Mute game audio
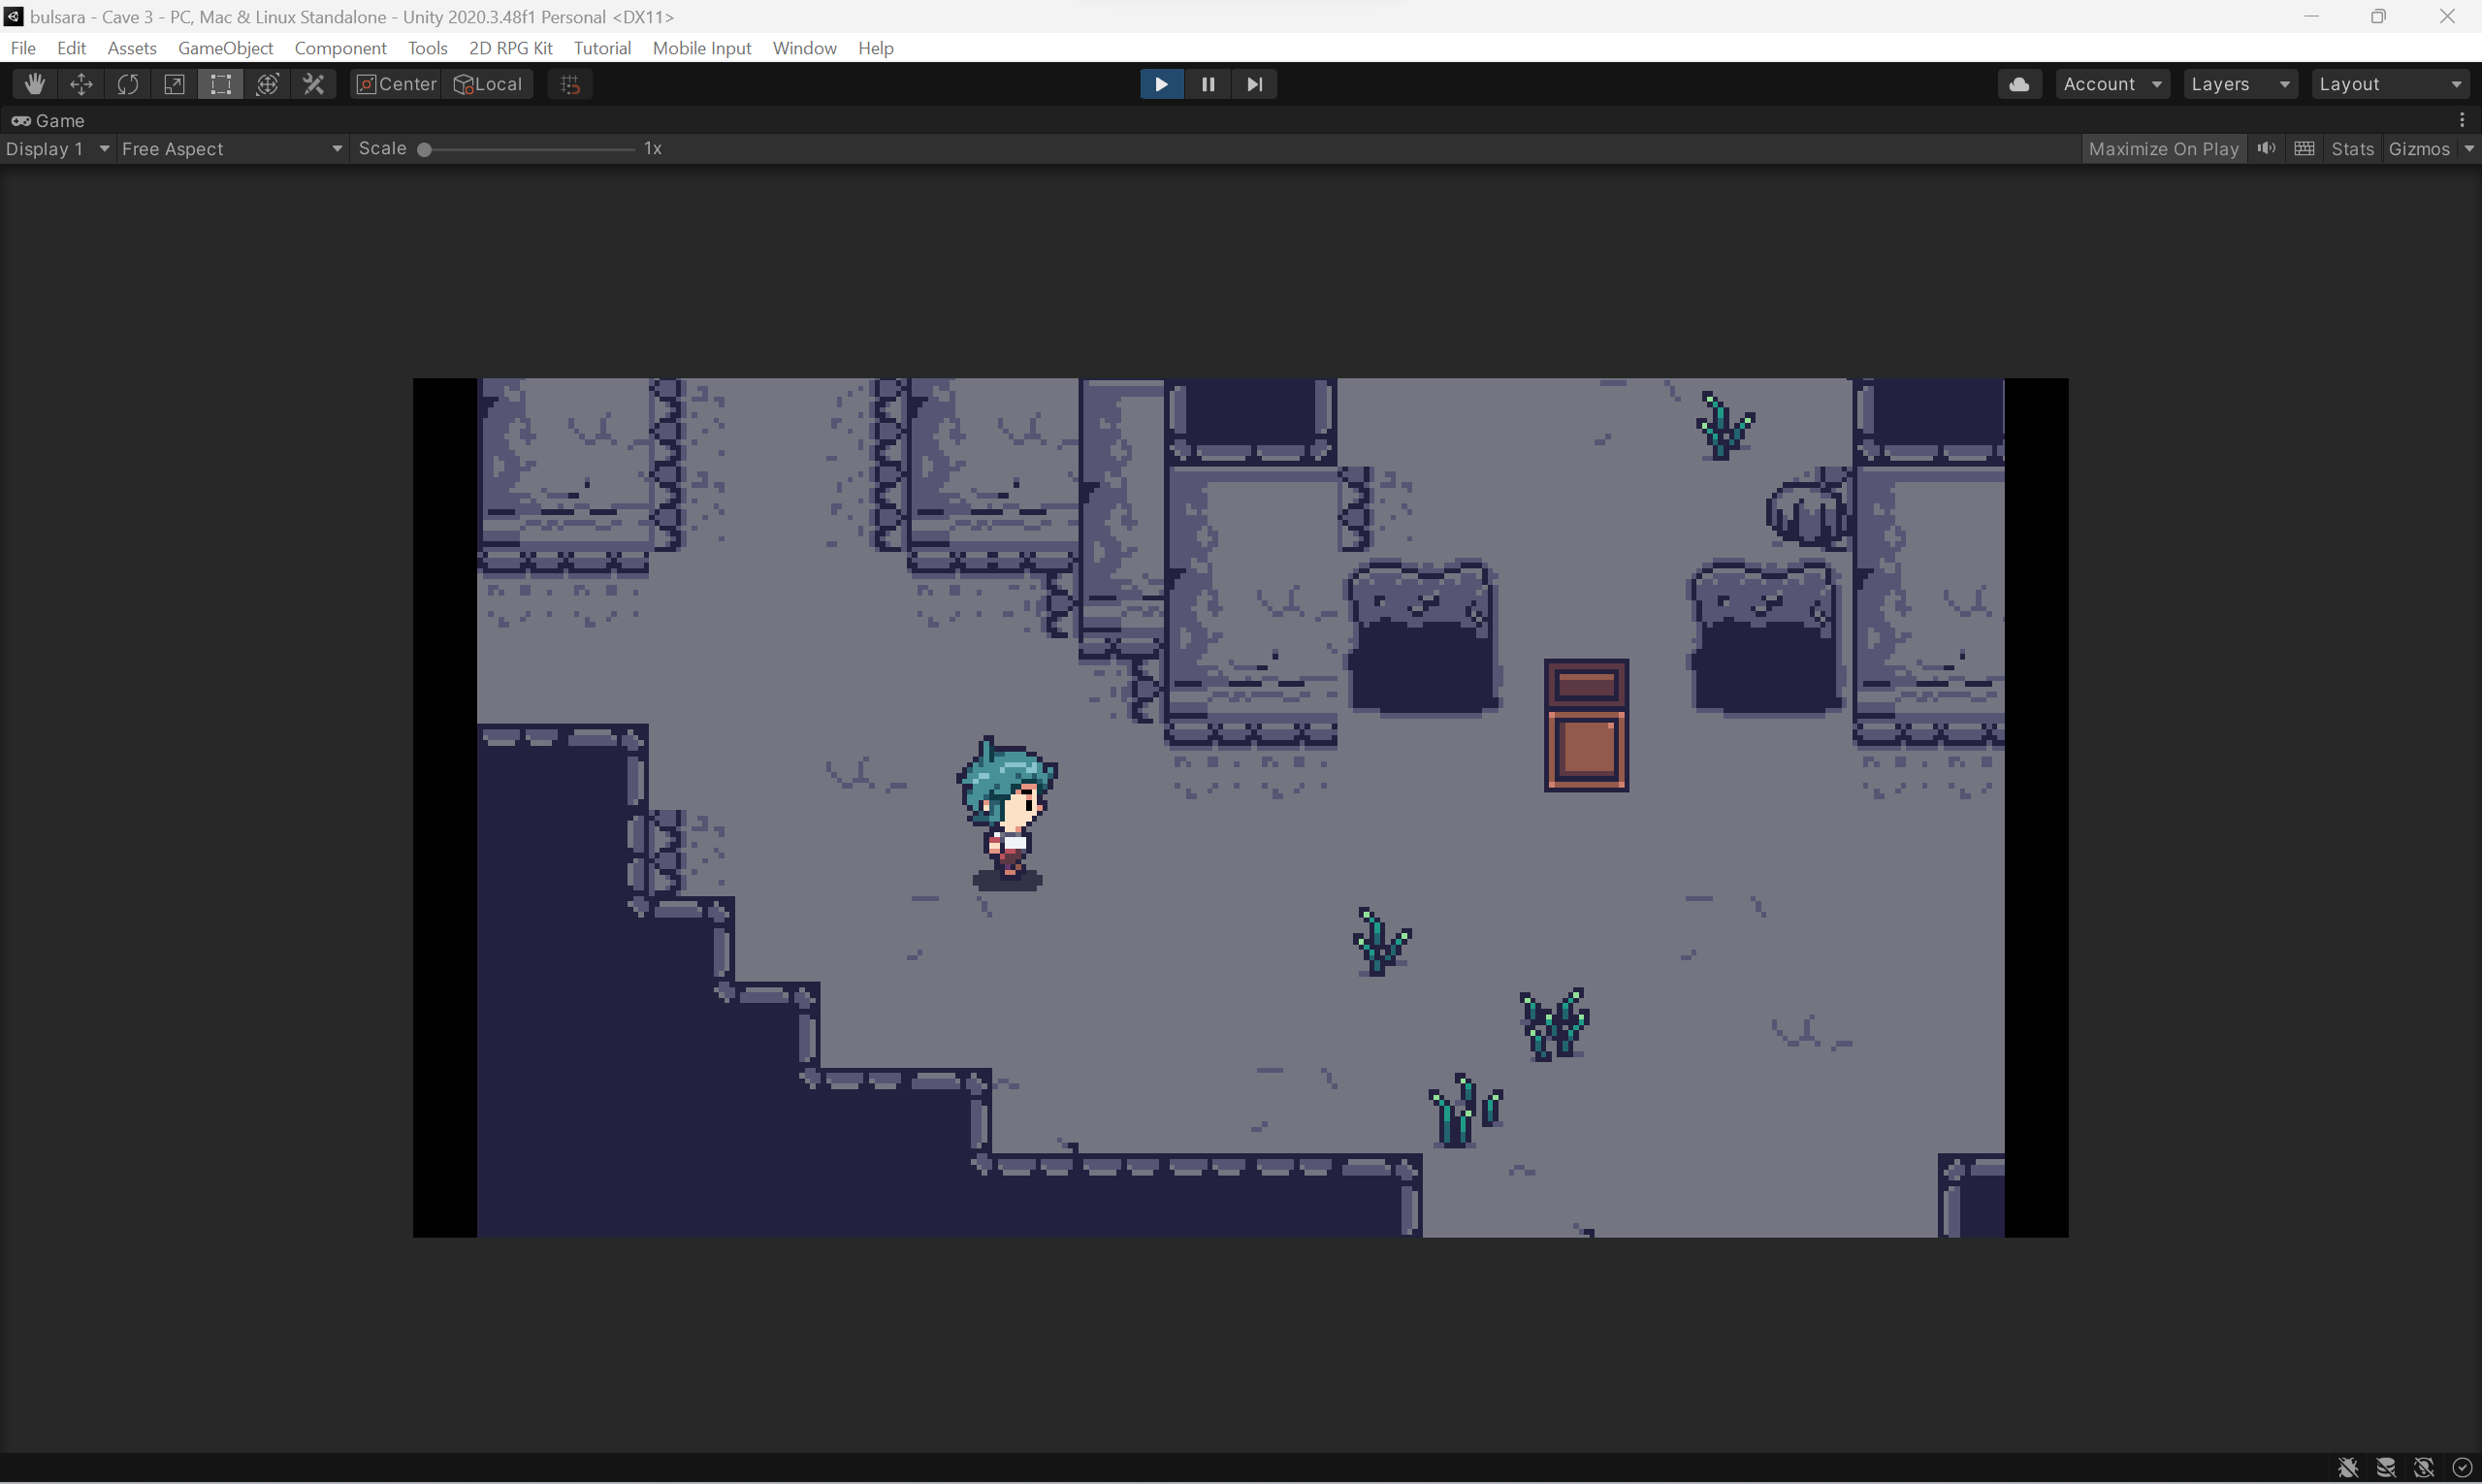The height and width of the screenshot is (1484, 2482). click(2267, 149)
